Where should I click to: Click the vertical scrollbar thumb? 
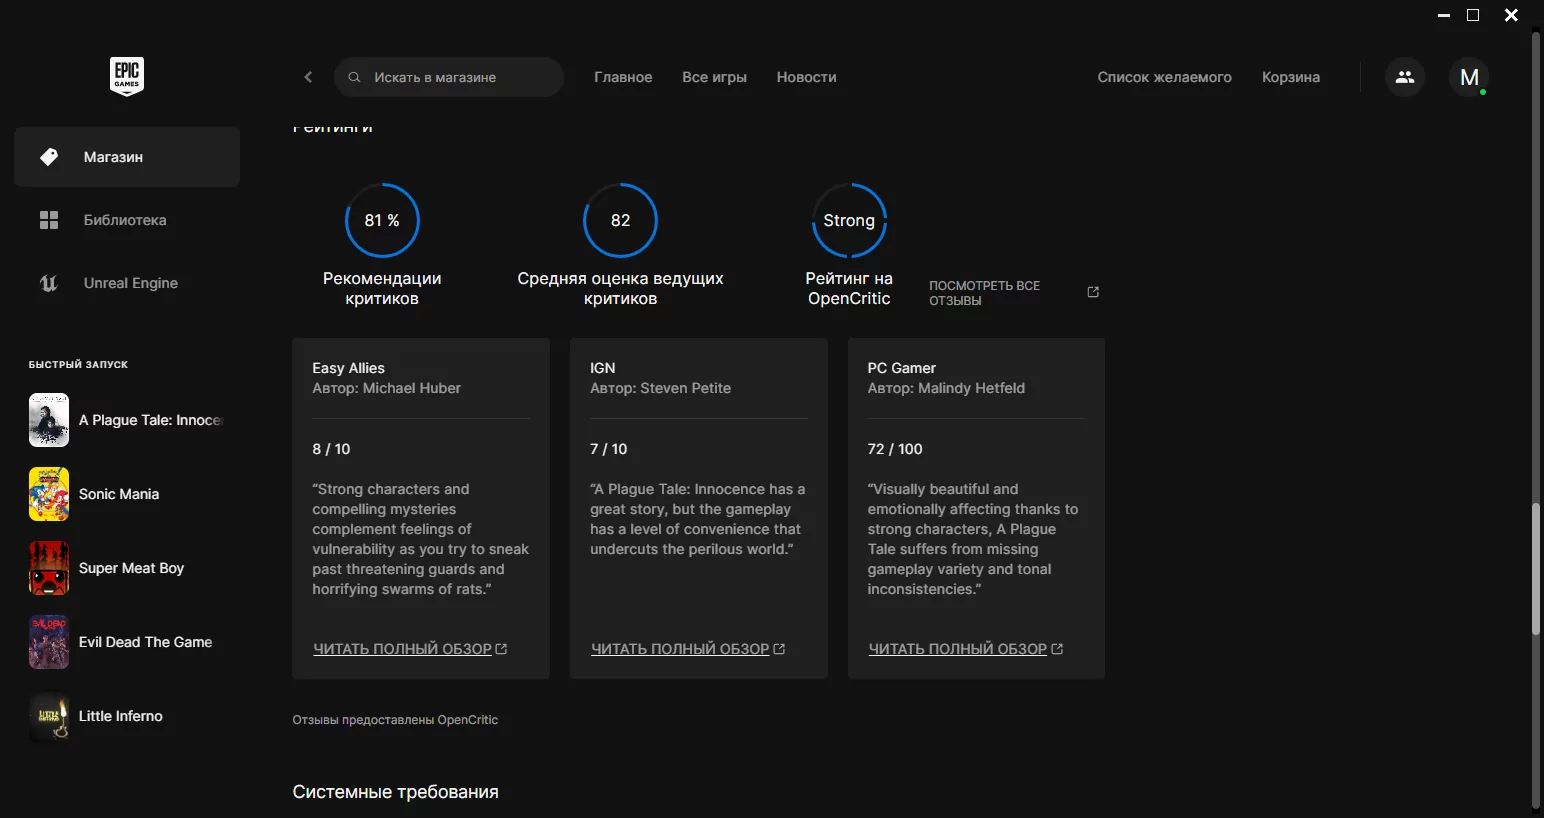pos(1537,568)
